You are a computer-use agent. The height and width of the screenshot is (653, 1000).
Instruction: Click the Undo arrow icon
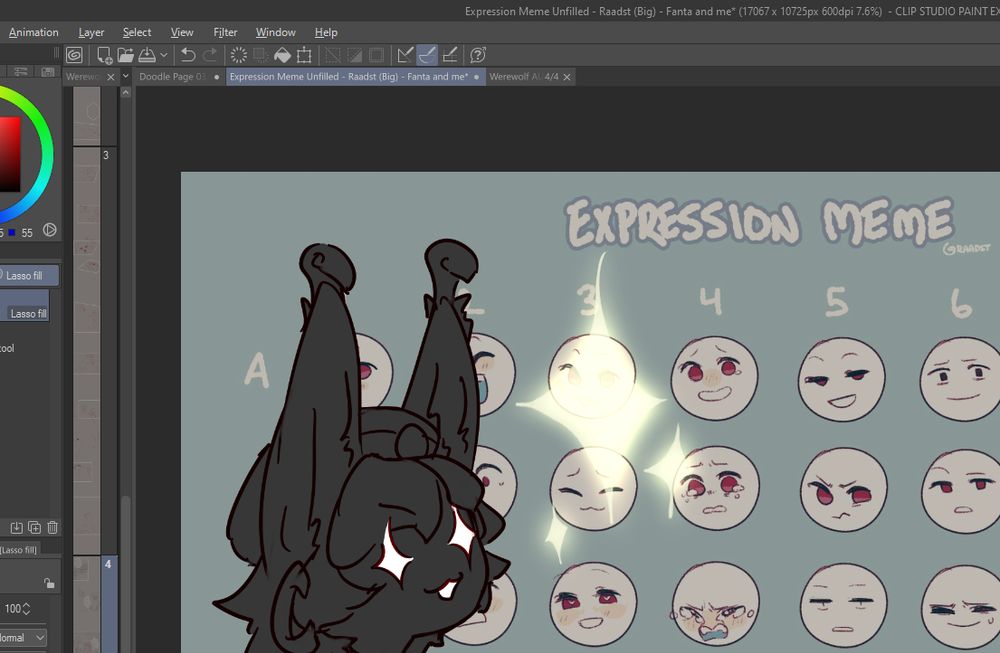click(188, 54)
